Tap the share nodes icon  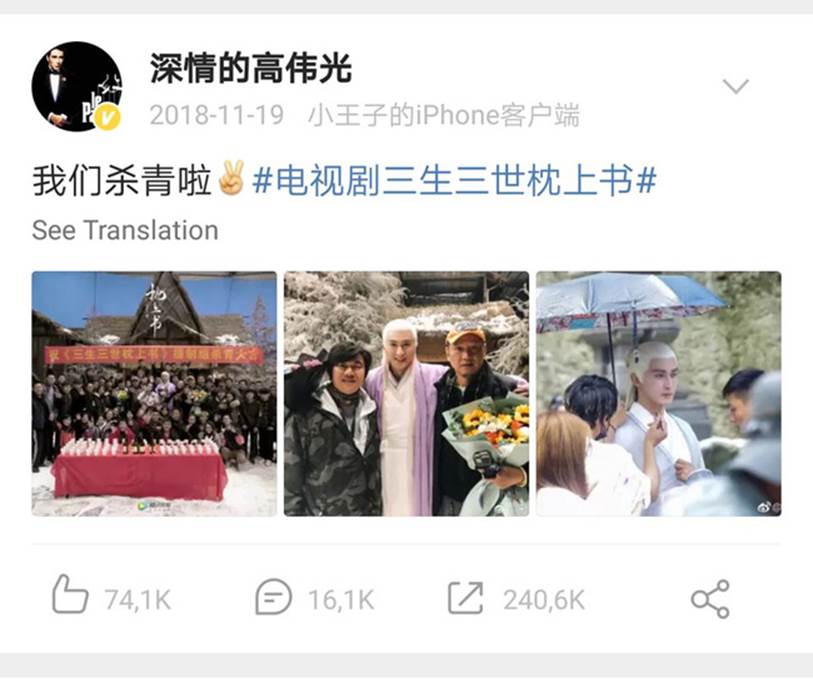click(x=710, y=599)
